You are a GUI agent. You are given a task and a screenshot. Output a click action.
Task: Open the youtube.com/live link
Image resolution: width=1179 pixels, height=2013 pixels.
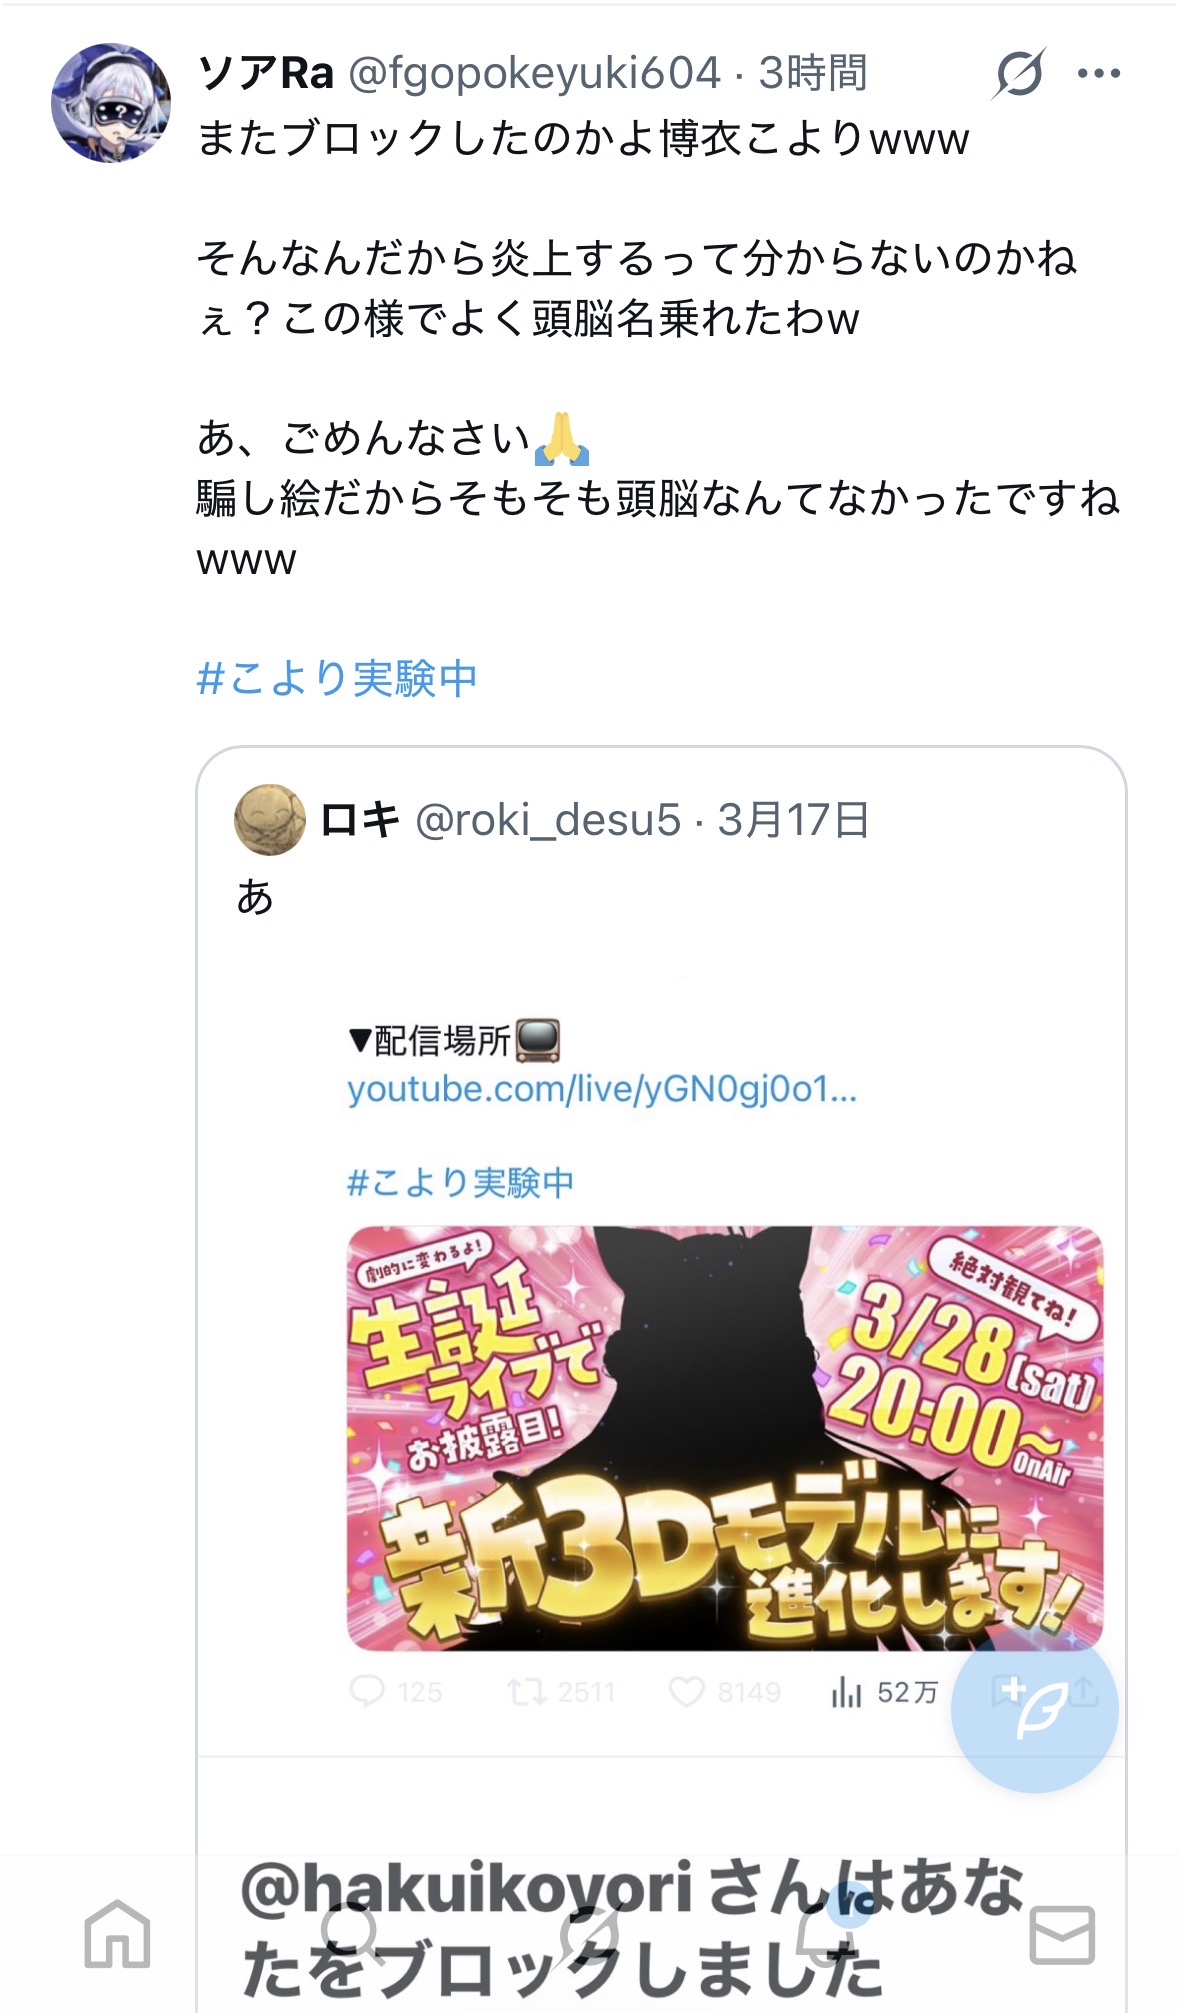(x=602, y=1089)
